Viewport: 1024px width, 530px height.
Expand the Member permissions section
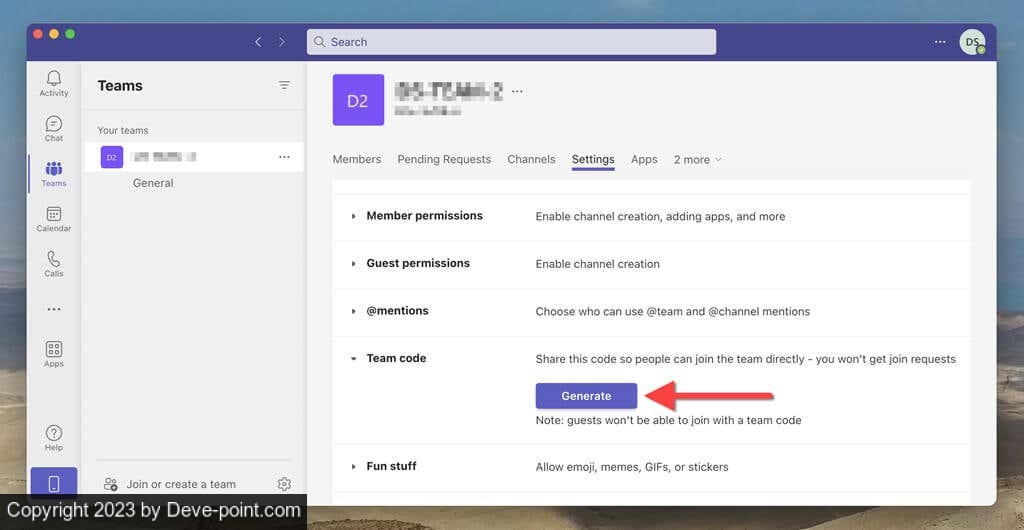pyautogui.click(x=353, y=216)
